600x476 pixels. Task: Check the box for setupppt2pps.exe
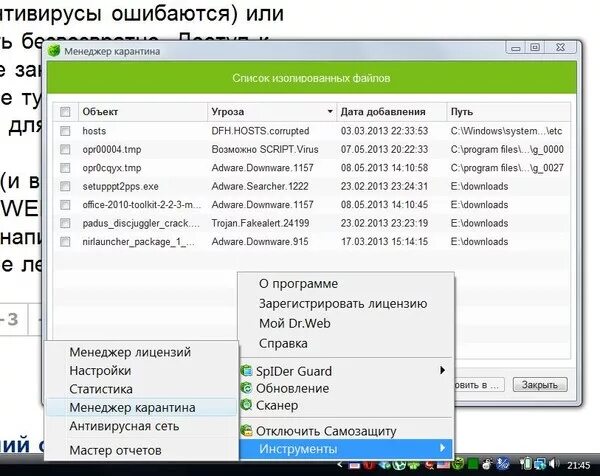(x=65, y=186)
